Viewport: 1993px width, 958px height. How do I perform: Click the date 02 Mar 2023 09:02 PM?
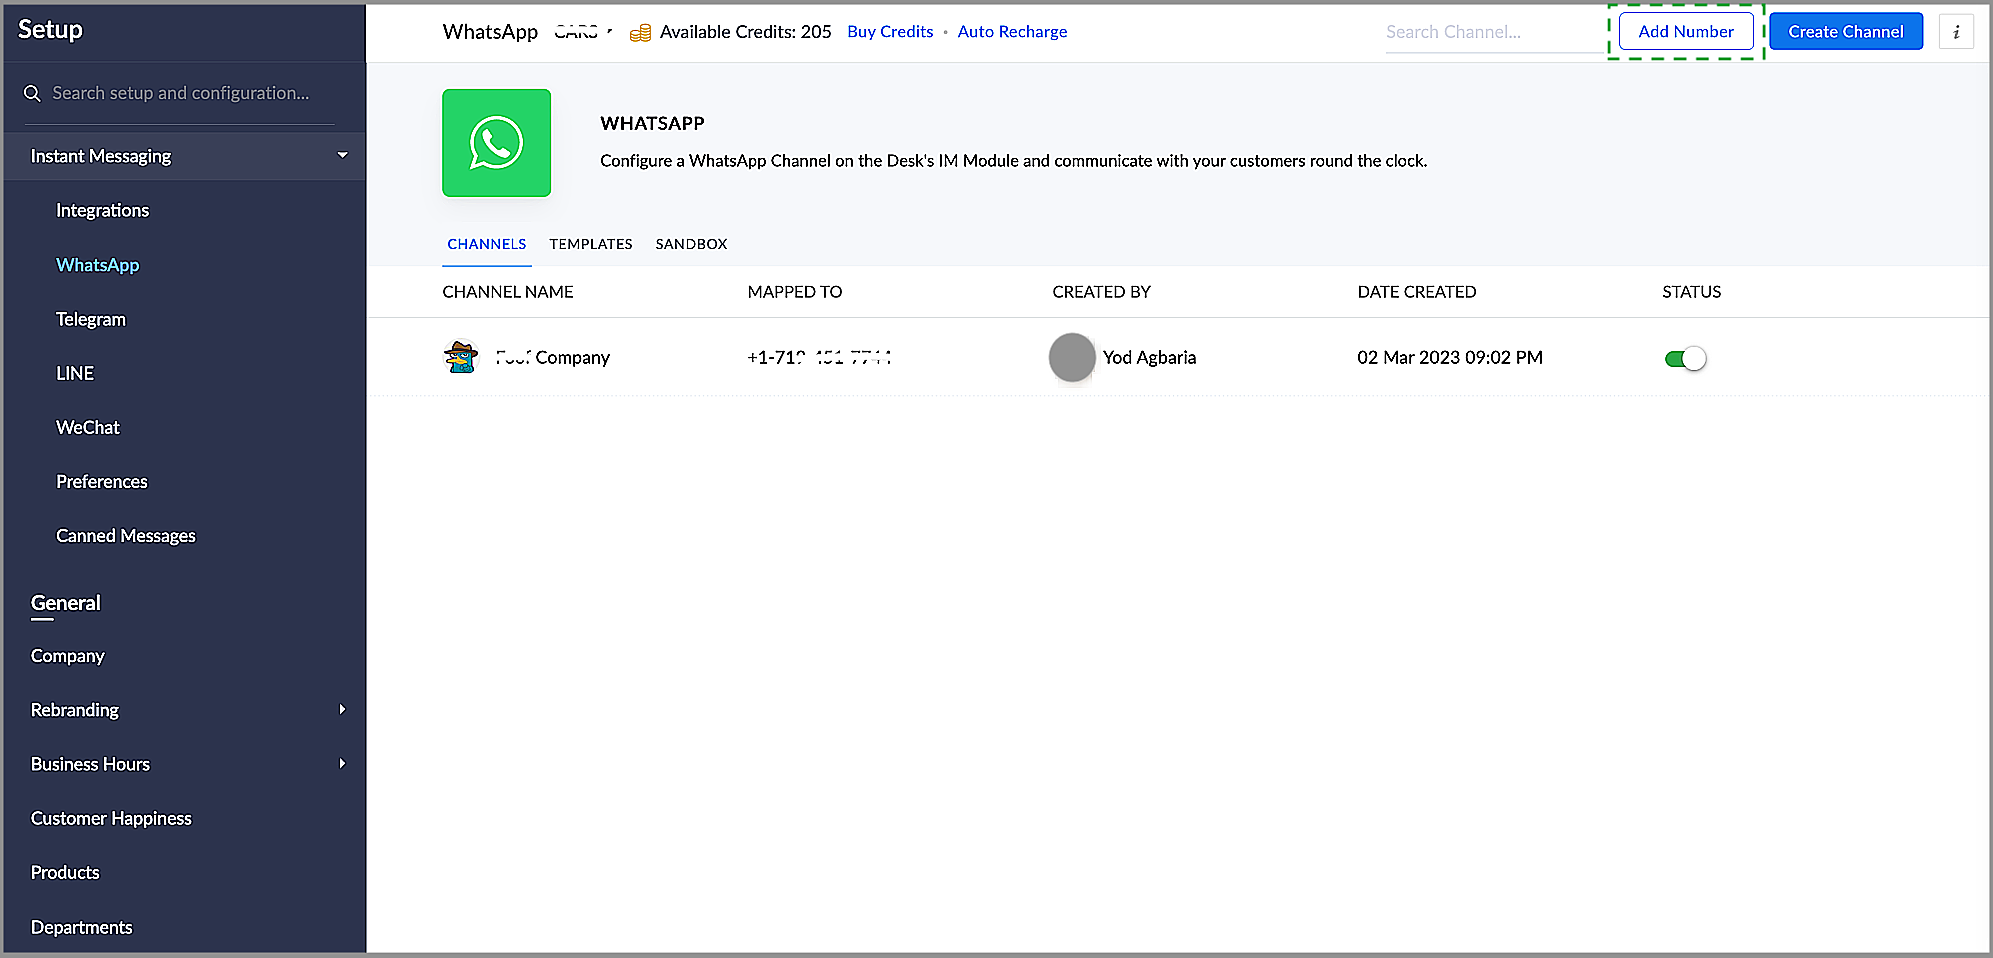[1450, 358]
